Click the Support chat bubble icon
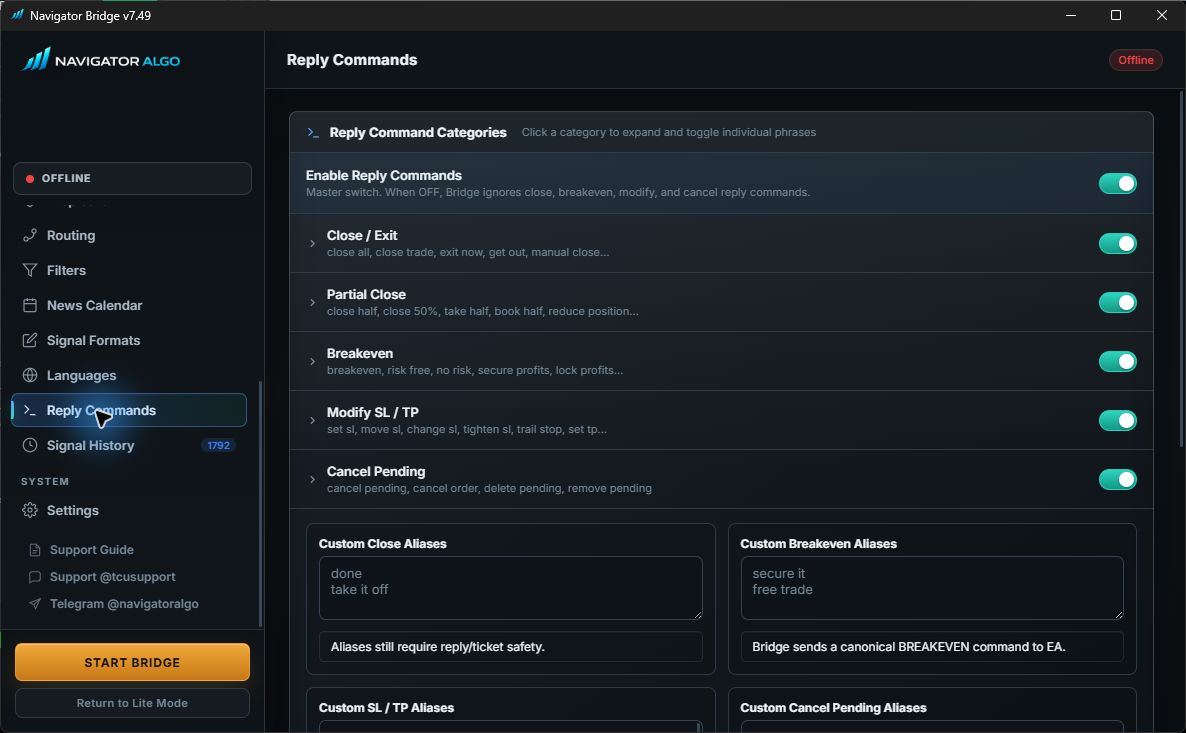Viewport: 1186px width, 733px height. click(34, 577)
